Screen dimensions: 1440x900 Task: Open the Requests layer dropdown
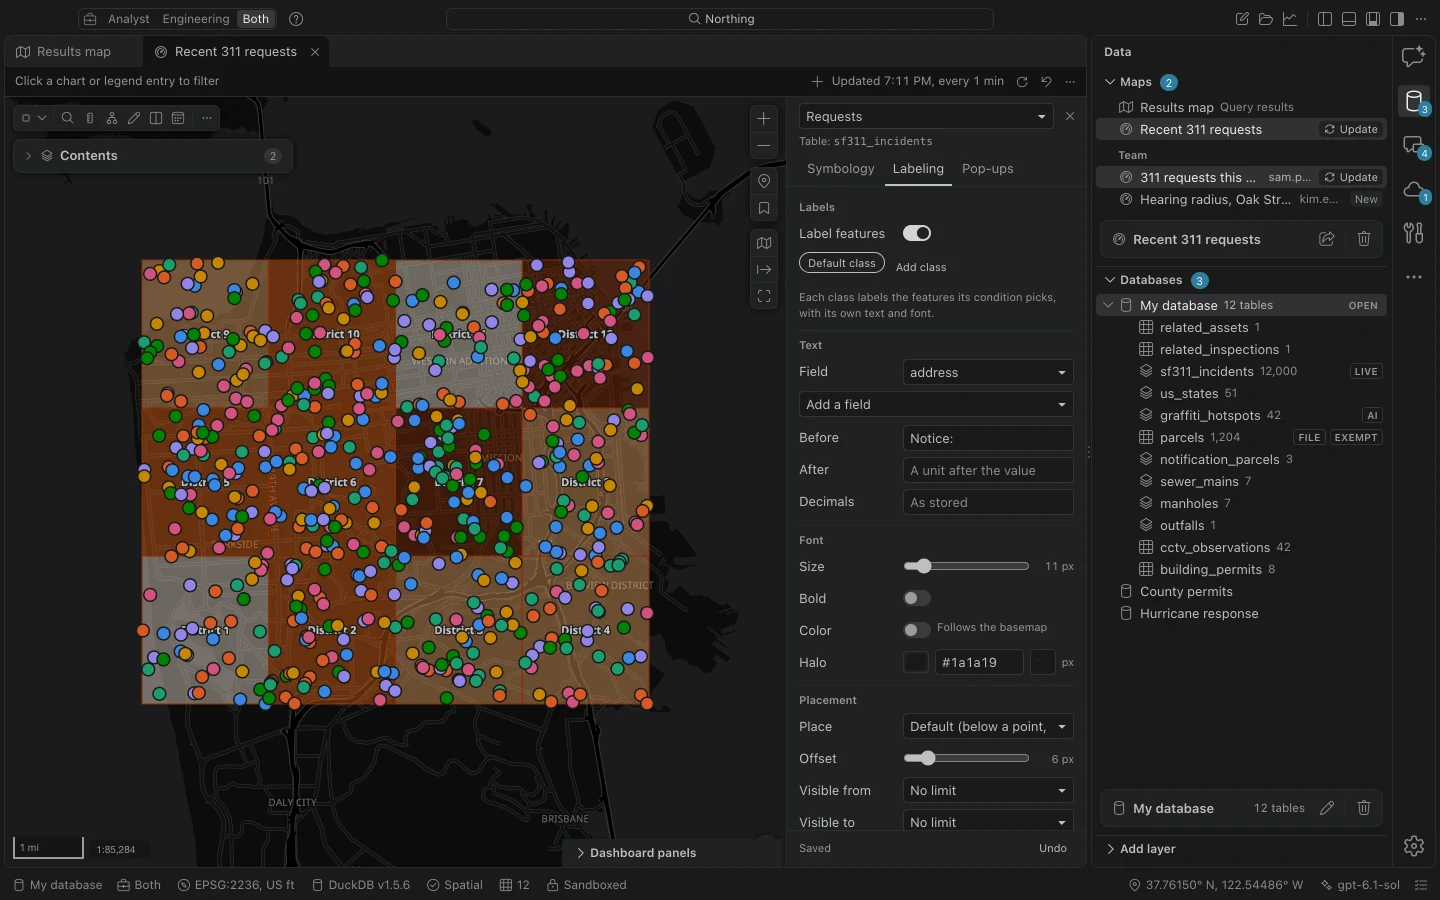(x=926, y=117)
